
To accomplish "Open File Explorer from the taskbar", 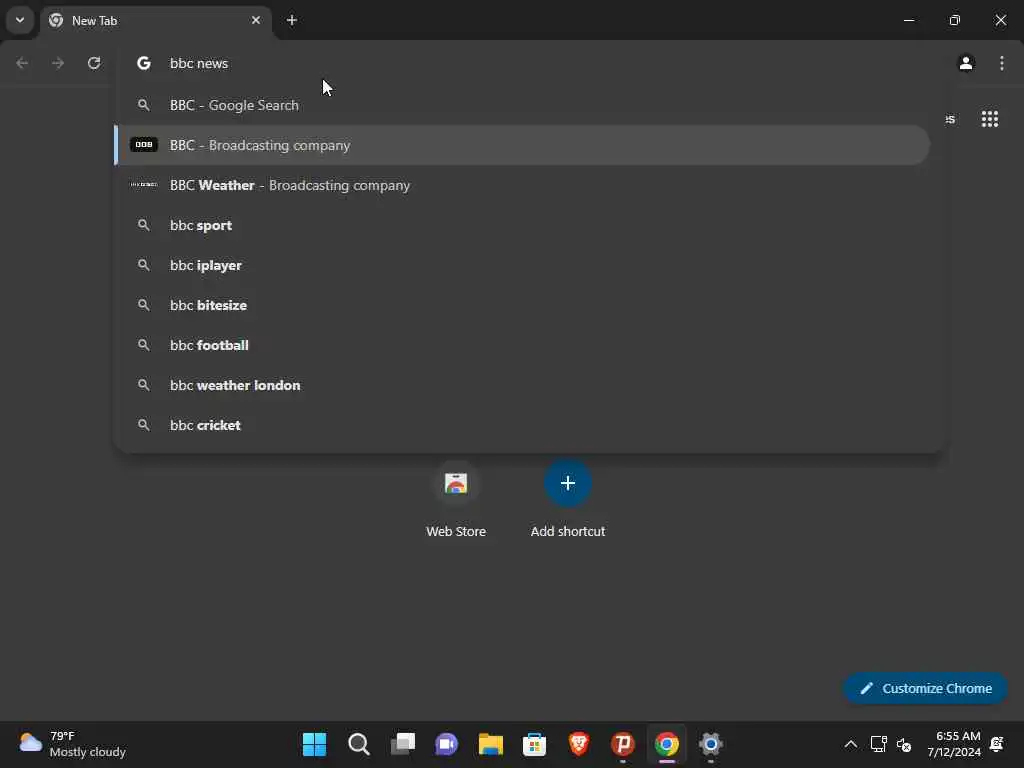I will click(490, 744).
